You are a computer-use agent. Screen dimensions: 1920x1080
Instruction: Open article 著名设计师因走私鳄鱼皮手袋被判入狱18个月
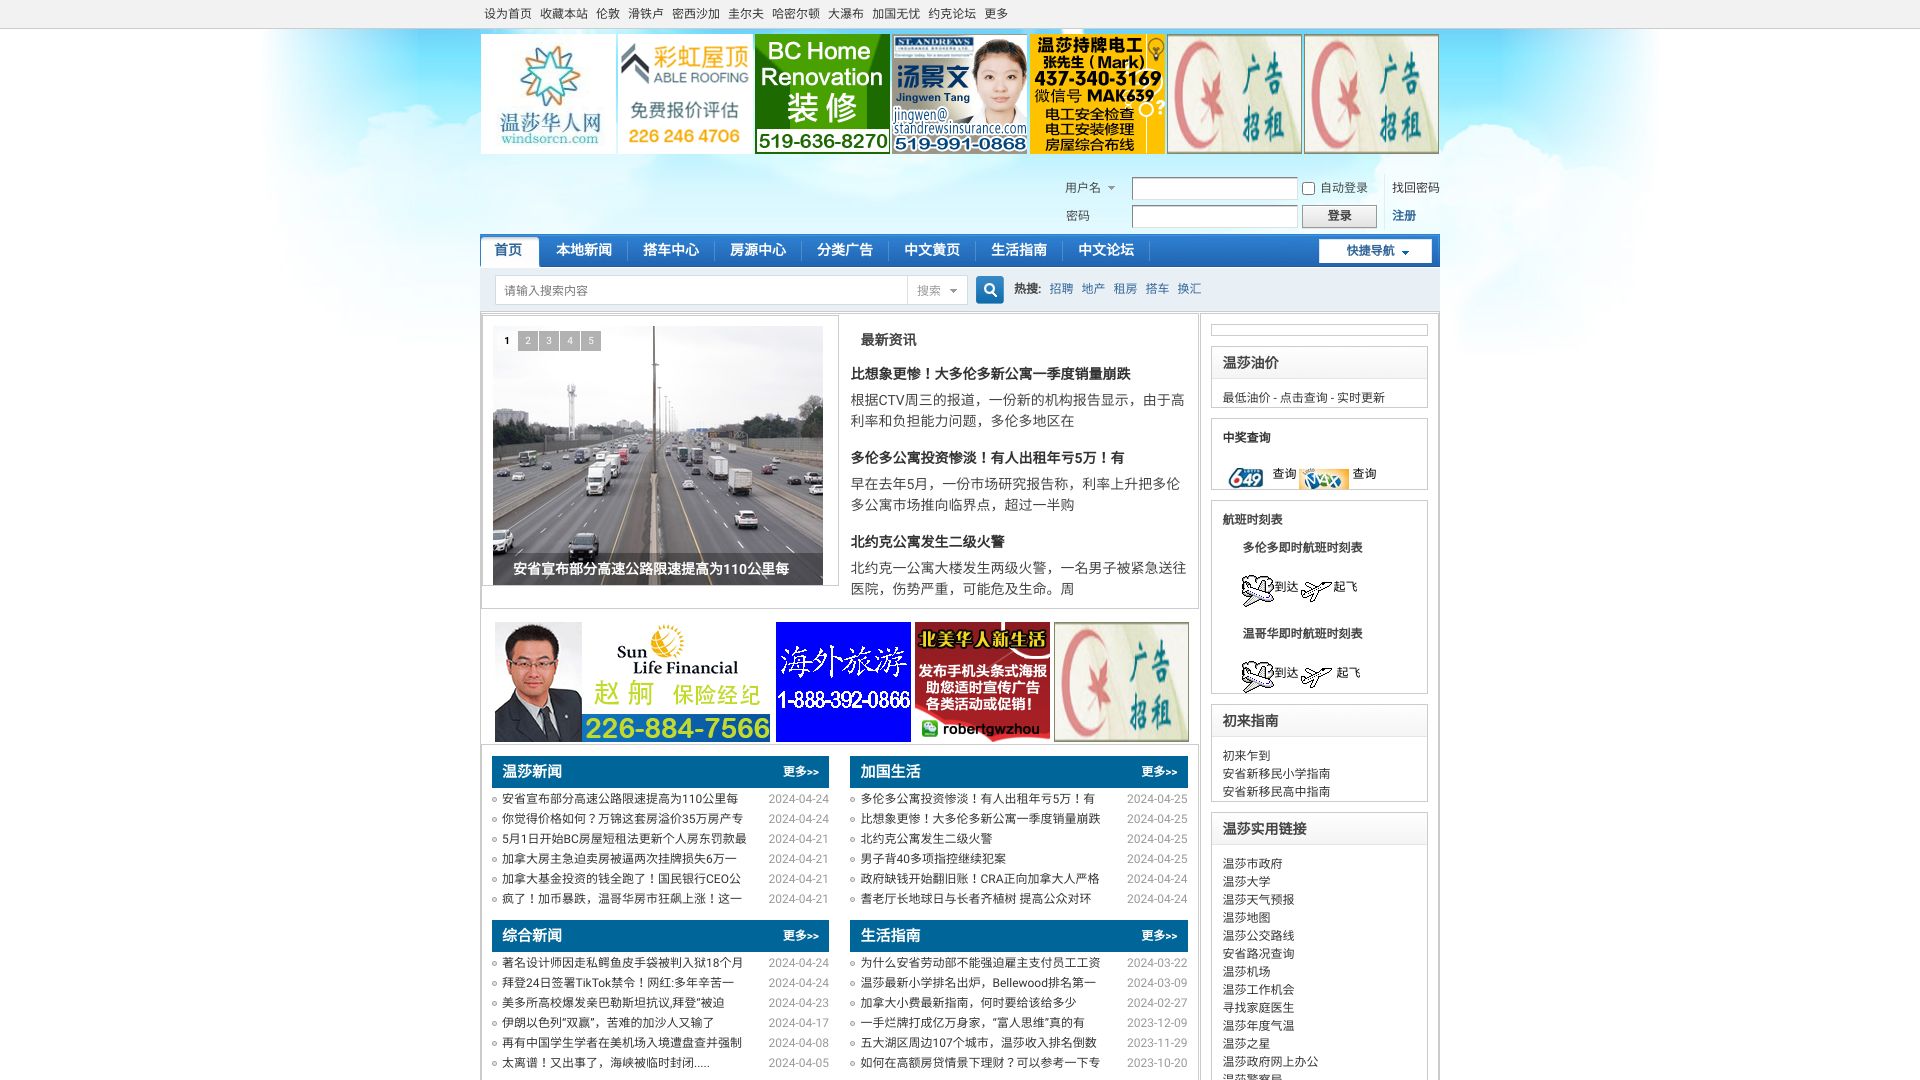pyautogui.click(x=622, y=963)
